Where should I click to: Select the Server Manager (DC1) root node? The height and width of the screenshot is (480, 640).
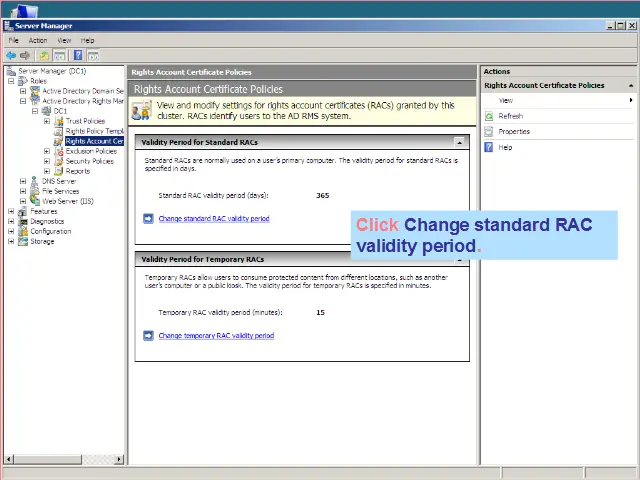52,71
